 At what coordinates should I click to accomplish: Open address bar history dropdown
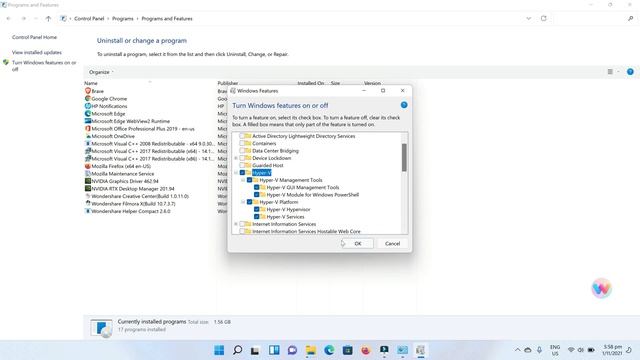point(529,18)
